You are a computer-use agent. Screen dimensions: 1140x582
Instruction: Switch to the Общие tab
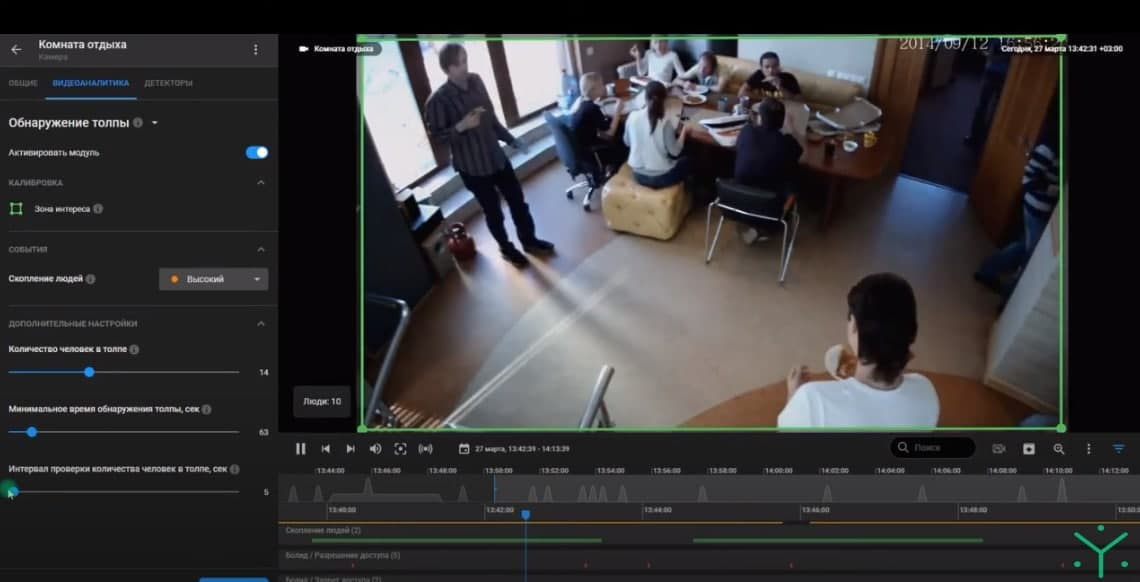(23, 84)
